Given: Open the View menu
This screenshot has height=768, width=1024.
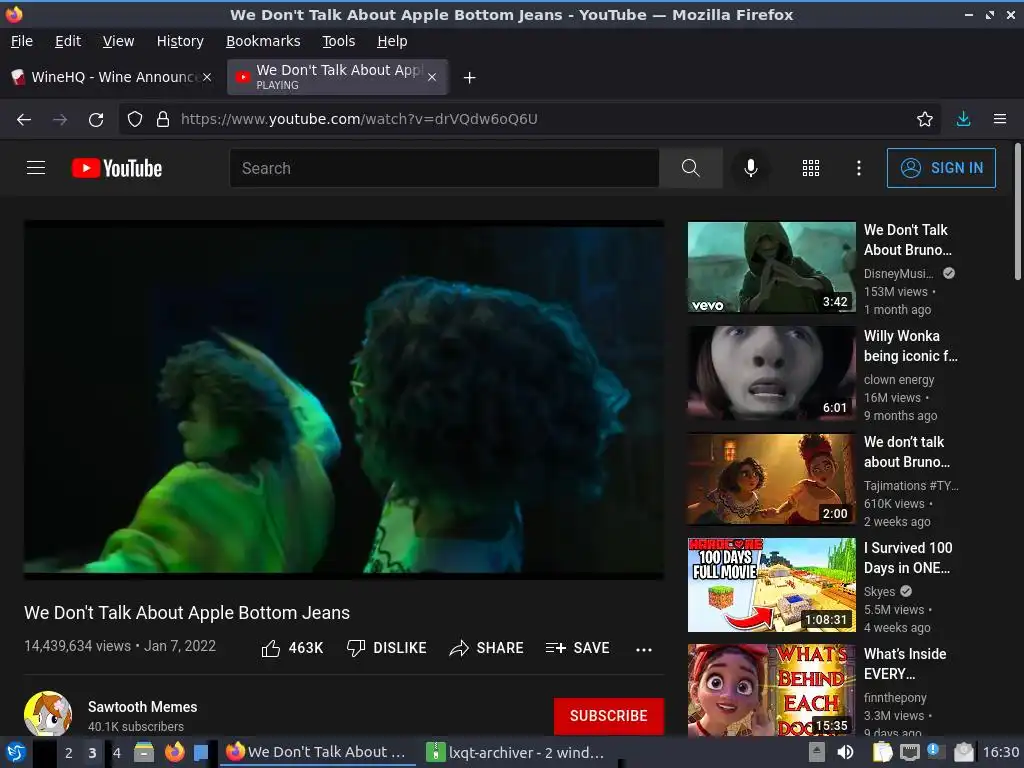Looking at the screenshot, I should click(x=118, y=41).
